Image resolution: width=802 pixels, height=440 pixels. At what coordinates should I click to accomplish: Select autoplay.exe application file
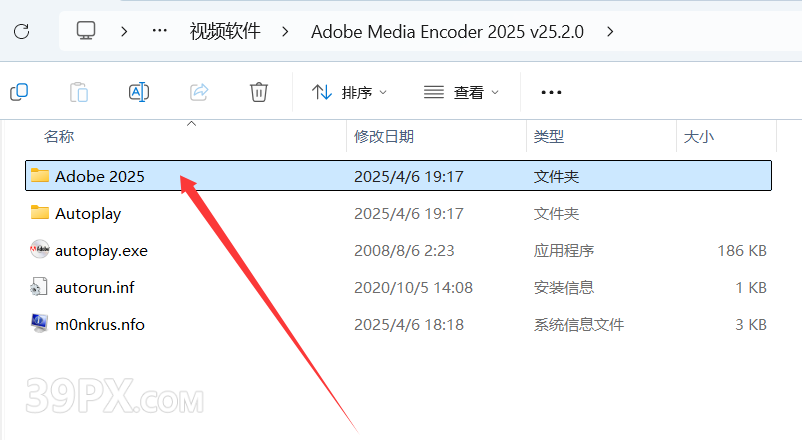398,251
